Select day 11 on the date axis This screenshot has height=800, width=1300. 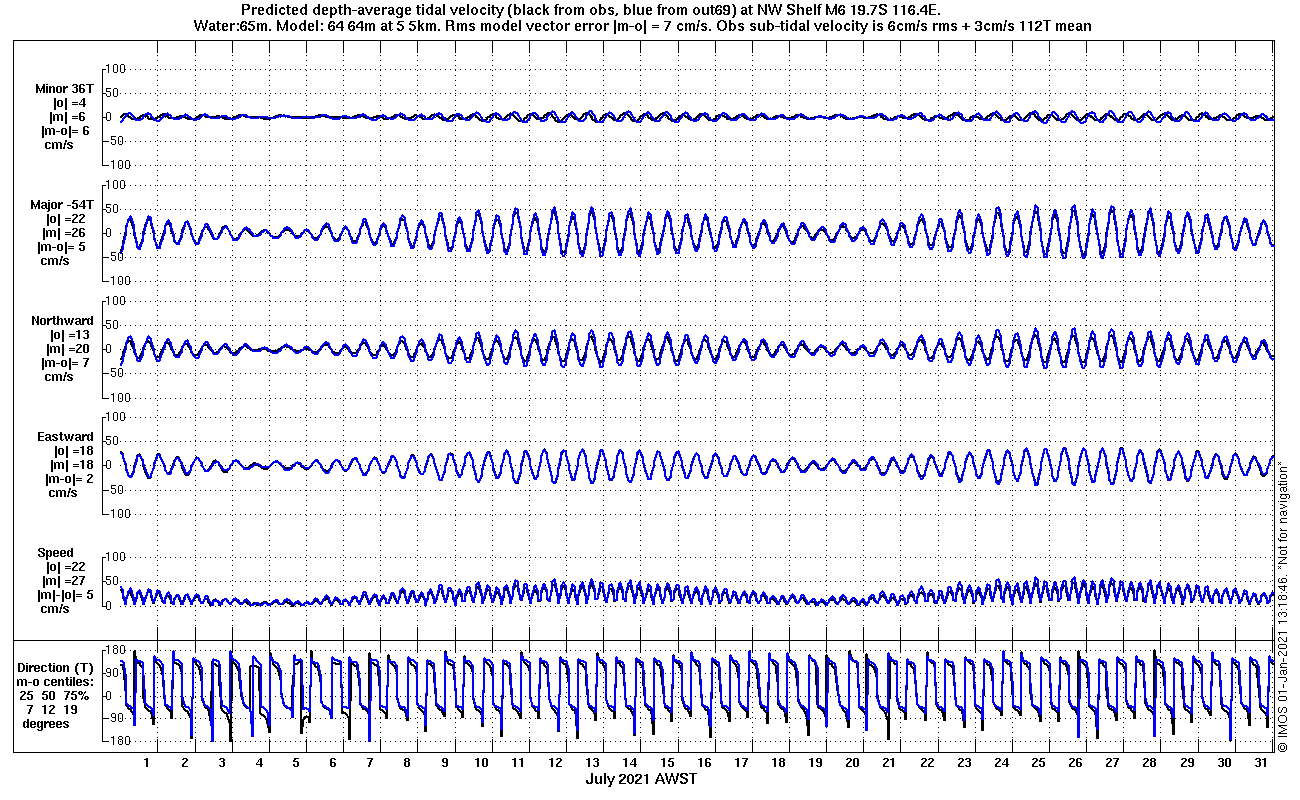pos(518,763)
